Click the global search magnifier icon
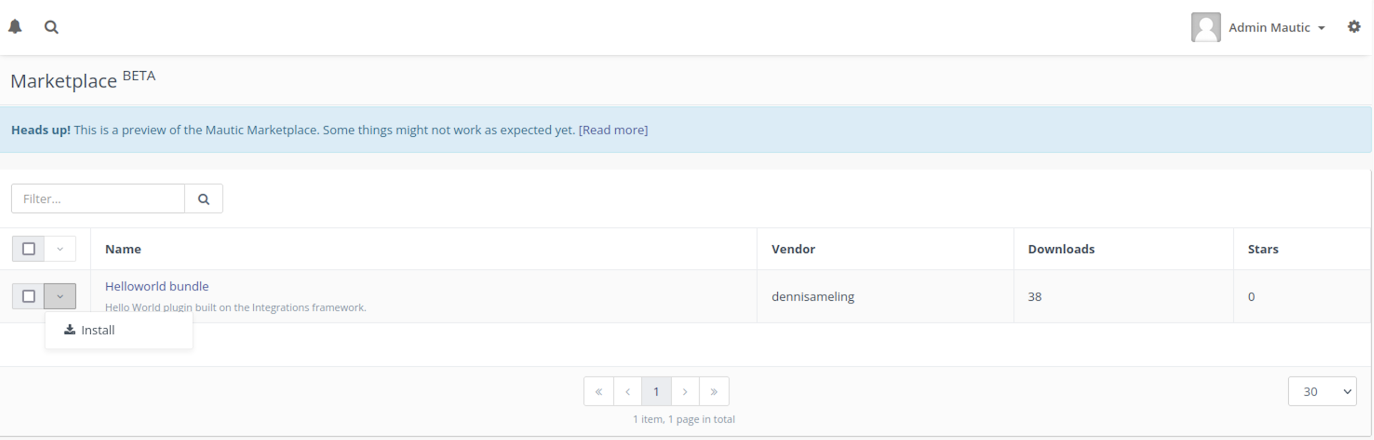 click(x=51, y=28)
